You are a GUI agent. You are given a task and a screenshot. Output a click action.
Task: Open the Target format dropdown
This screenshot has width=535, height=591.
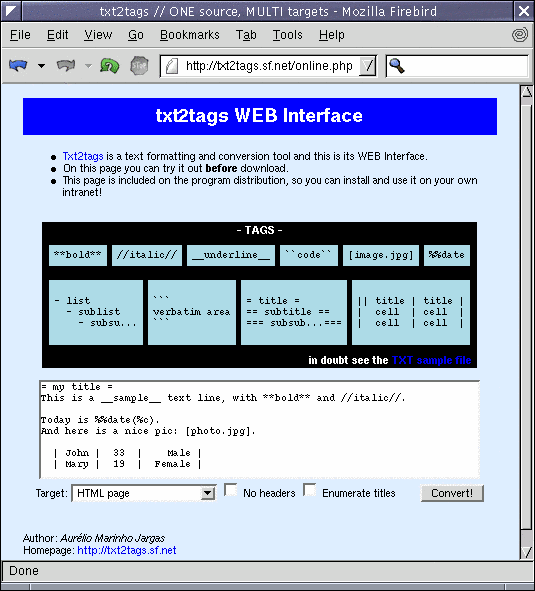pyautogui.click(x=144, y=493)
